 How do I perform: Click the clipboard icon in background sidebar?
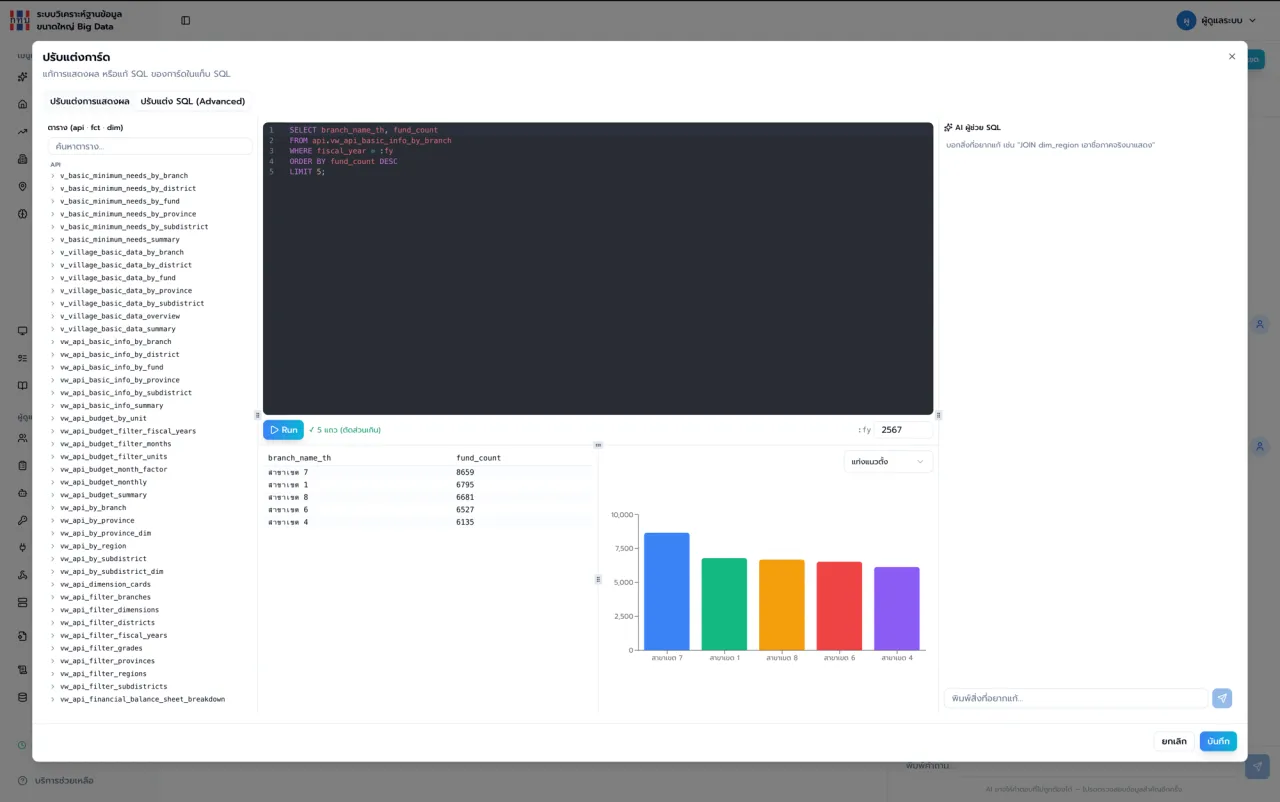pos(23,465)
